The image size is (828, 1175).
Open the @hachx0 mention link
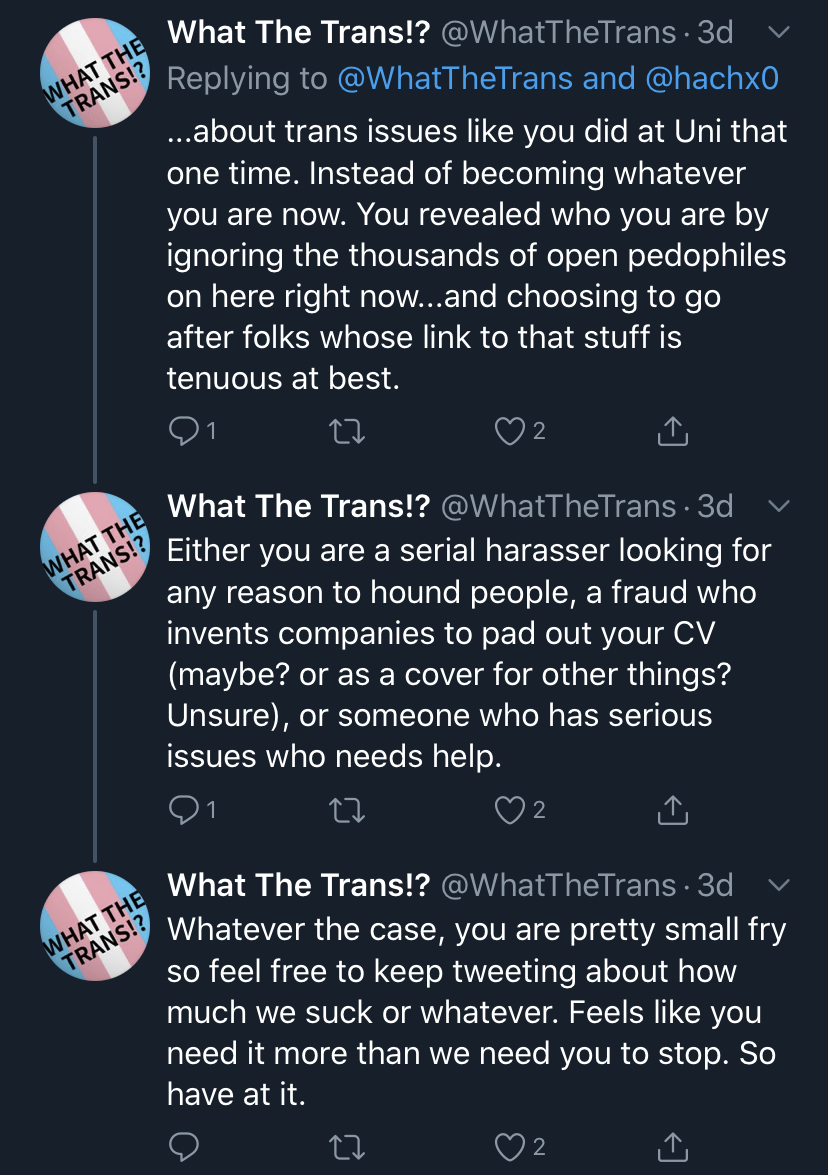click(712, 79)
